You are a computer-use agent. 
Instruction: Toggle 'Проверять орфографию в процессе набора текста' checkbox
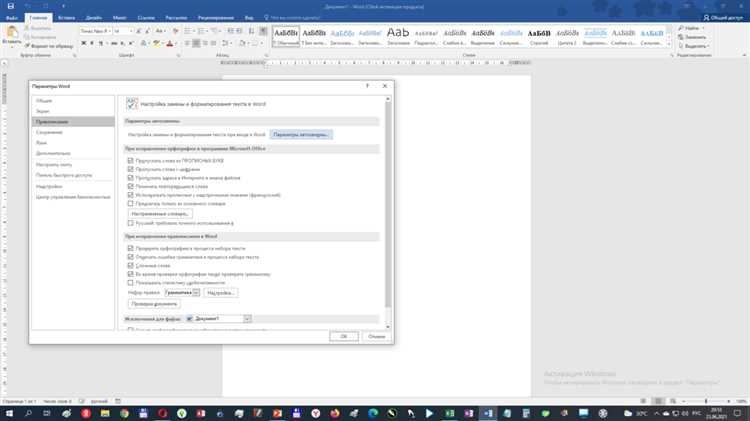coord(131,249)
